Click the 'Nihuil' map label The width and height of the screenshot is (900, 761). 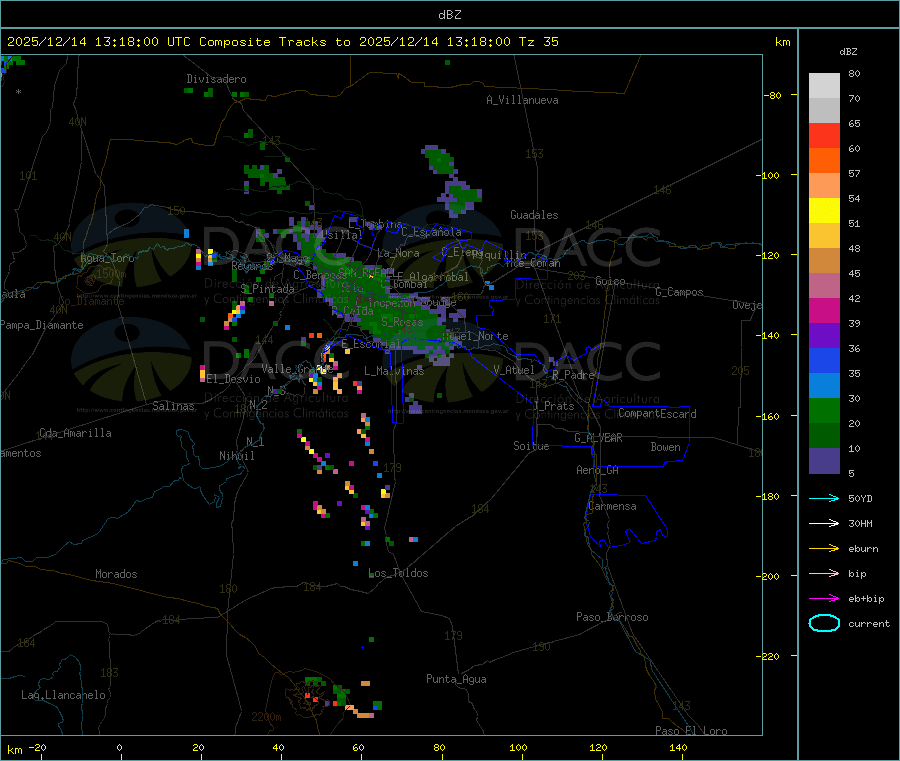coord(236,456)
